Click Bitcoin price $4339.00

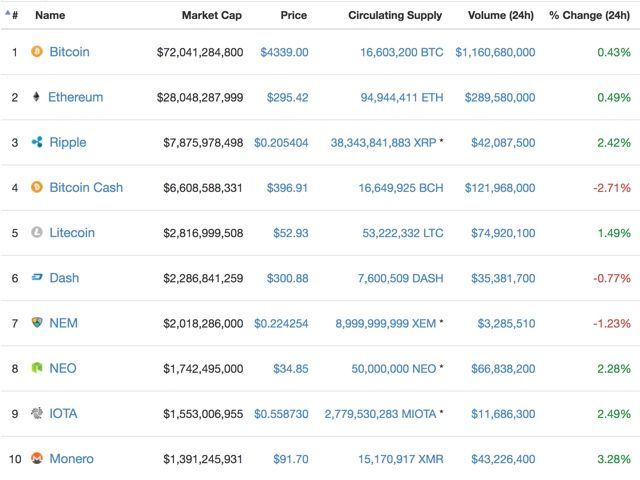click(284, 52)
